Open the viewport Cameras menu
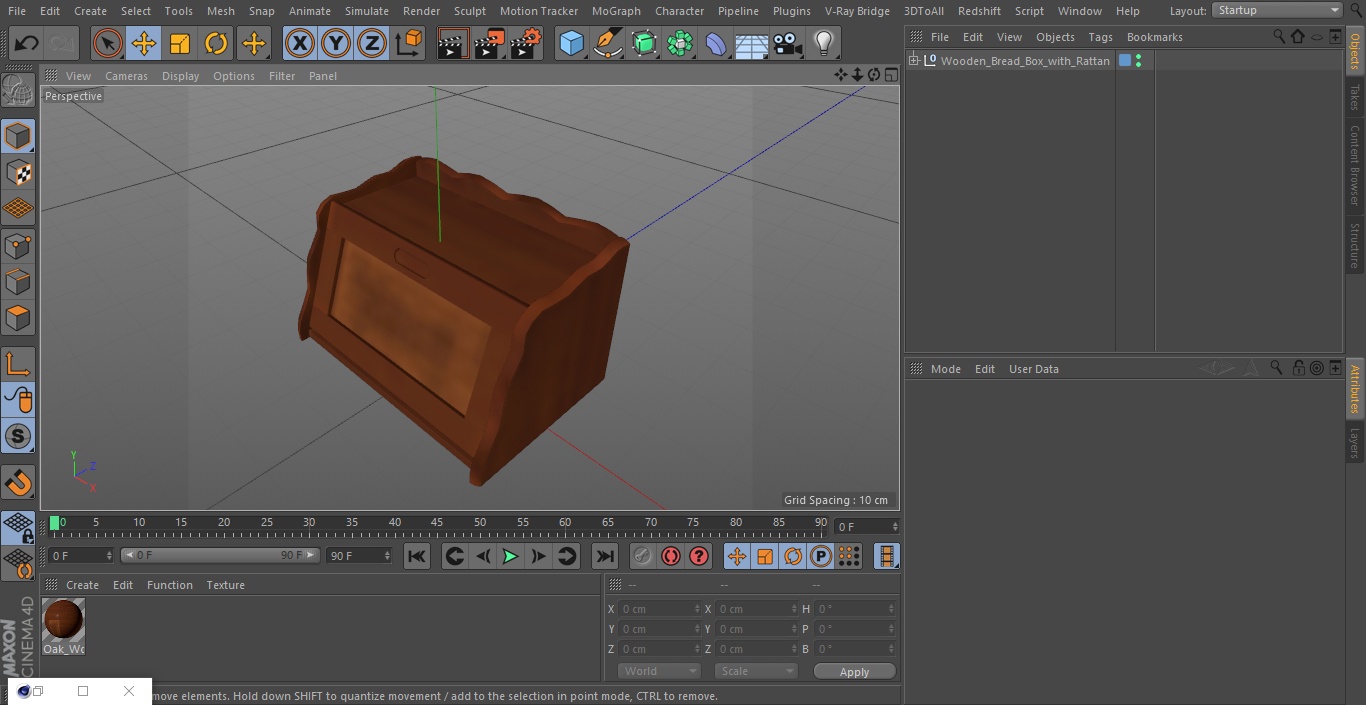Image resolution: width=1366 pixels, height=705 pixels. click(x=126, y=76)
